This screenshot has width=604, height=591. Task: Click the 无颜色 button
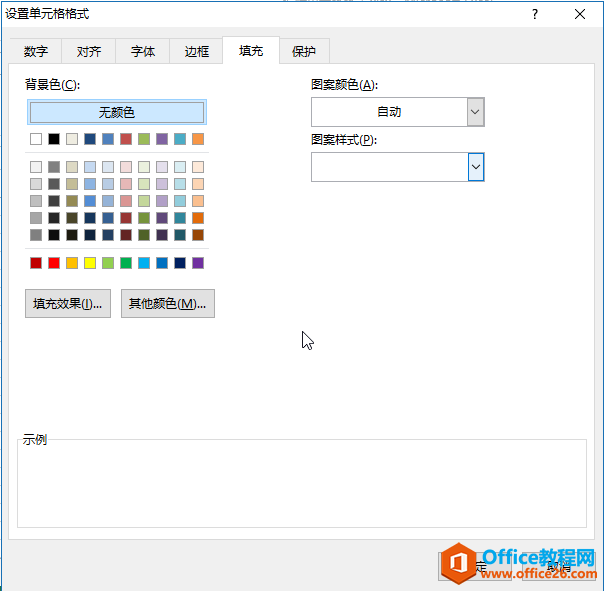[x=117, y=112]
